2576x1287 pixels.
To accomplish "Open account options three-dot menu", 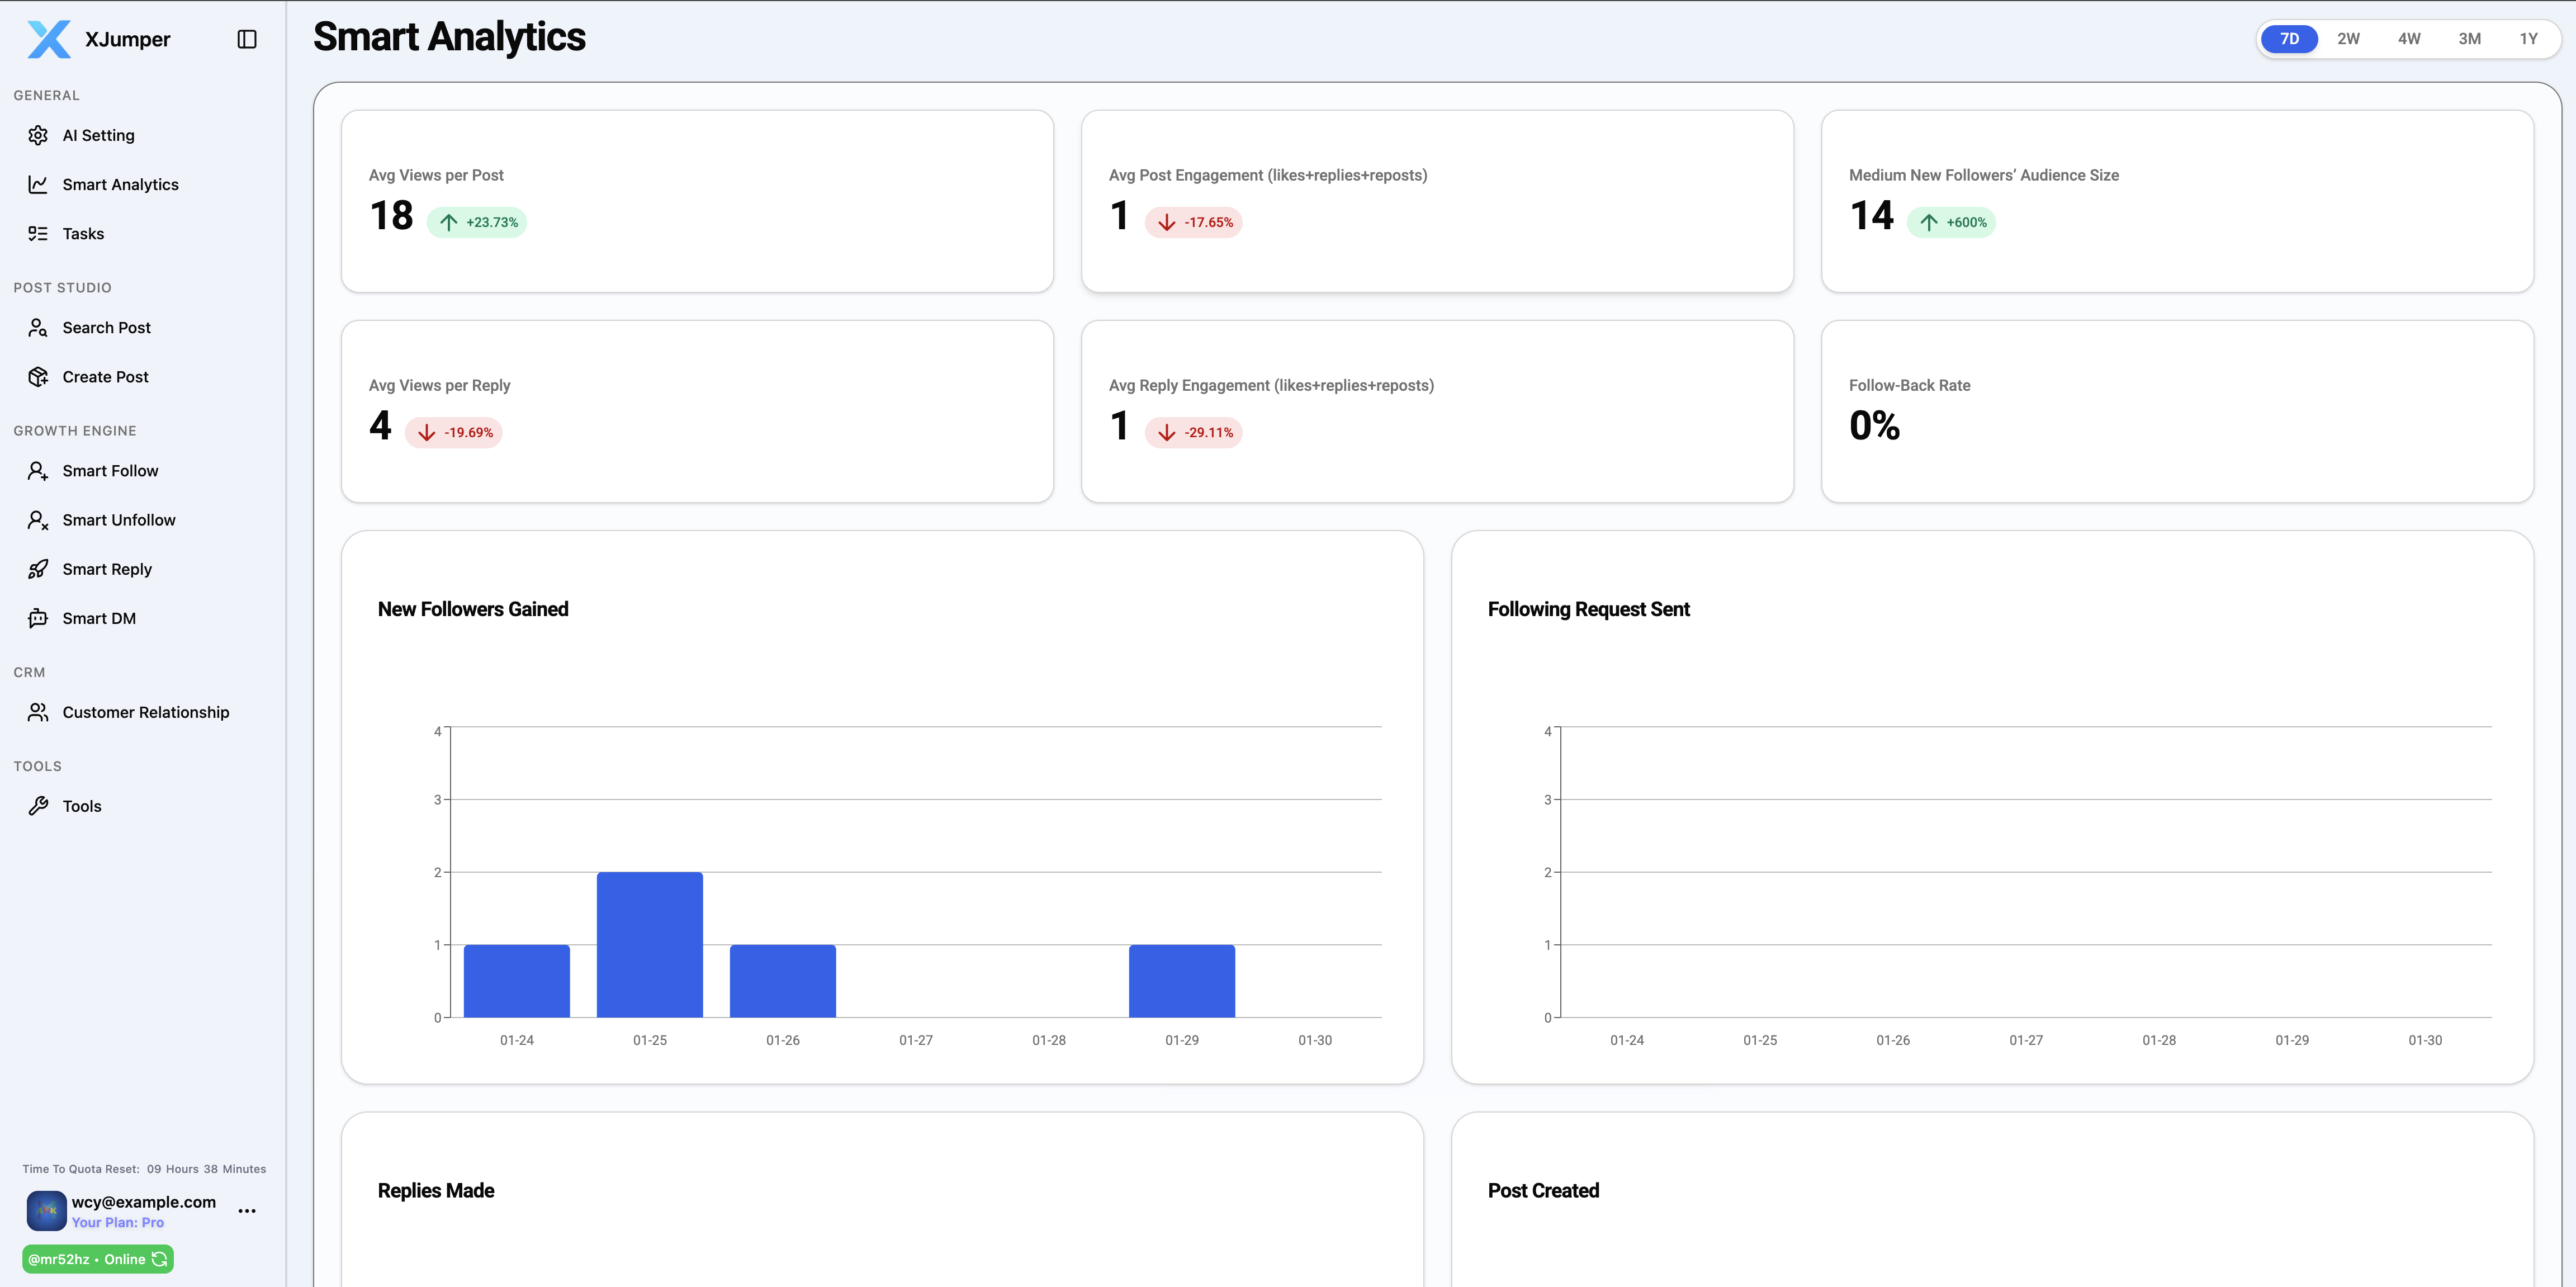I will pyautogui.click(x=247, y=1211).
